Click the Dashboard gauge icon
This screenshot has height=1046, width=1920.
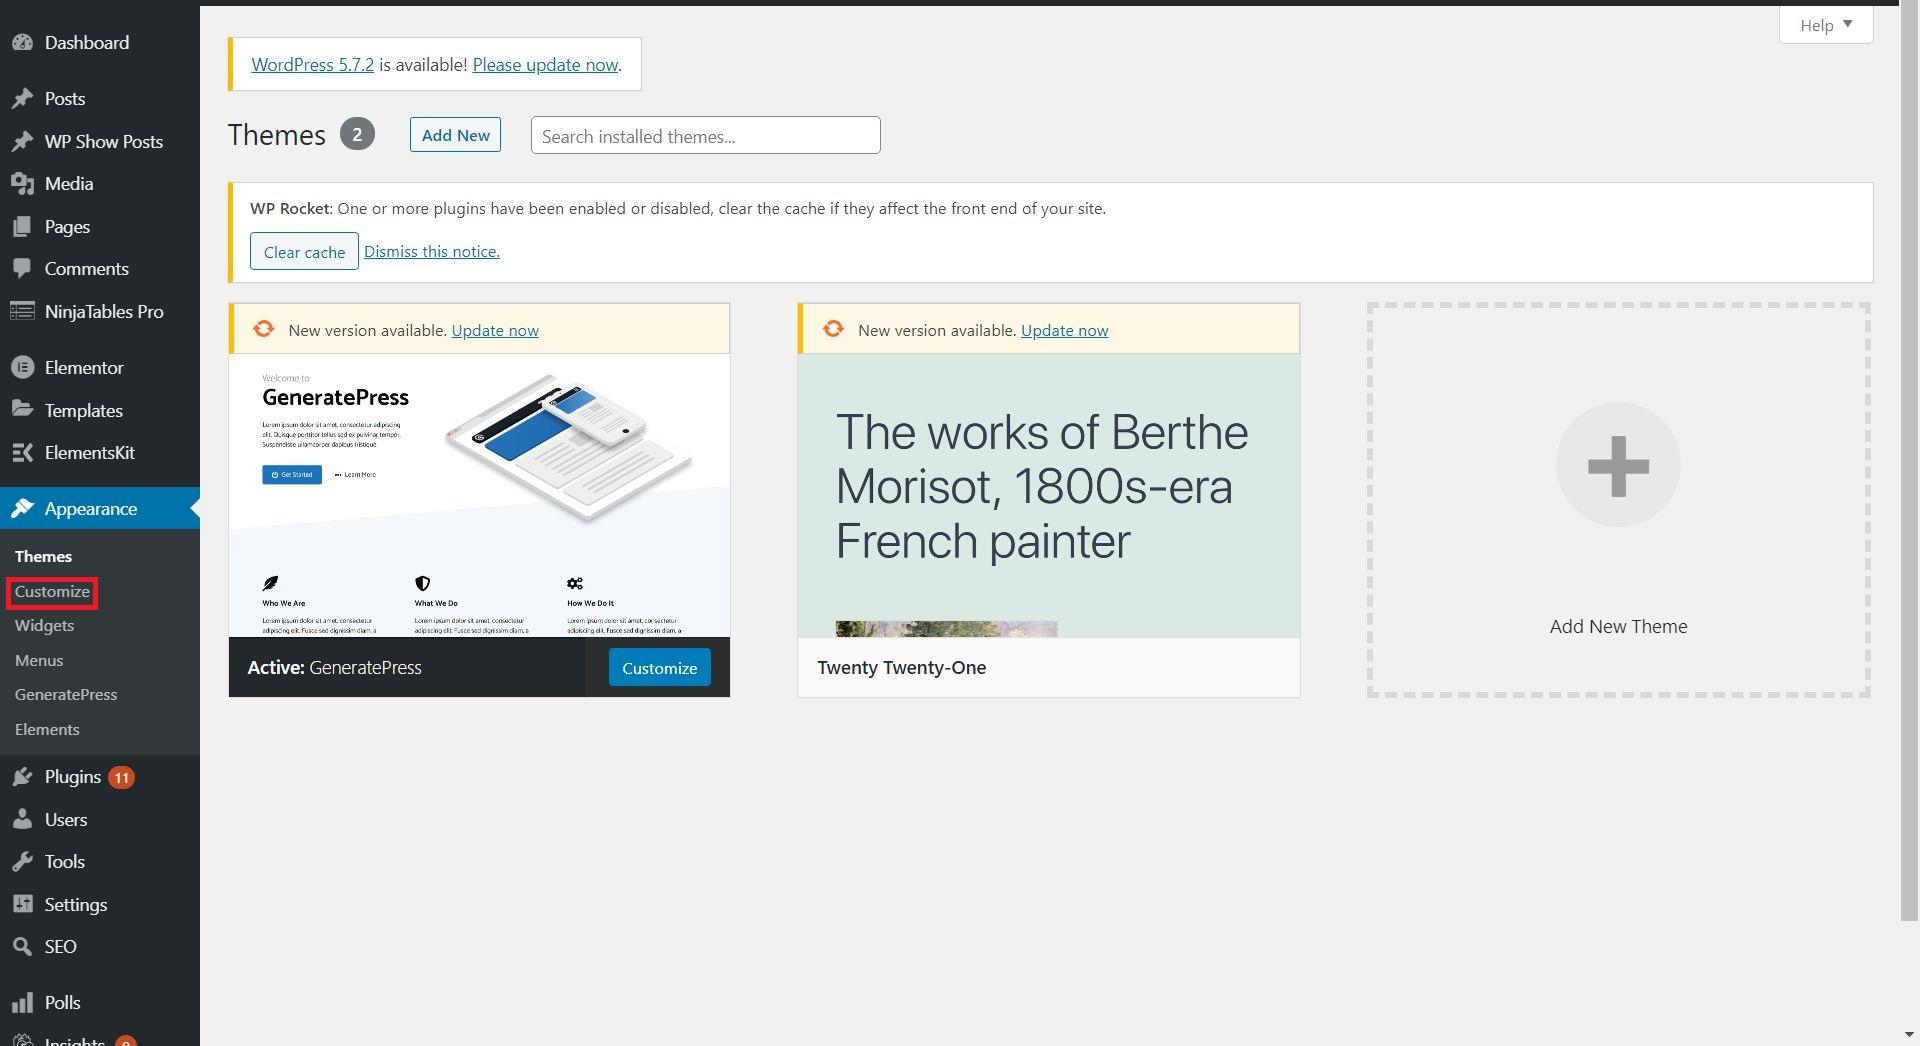(x=22, y=43)
